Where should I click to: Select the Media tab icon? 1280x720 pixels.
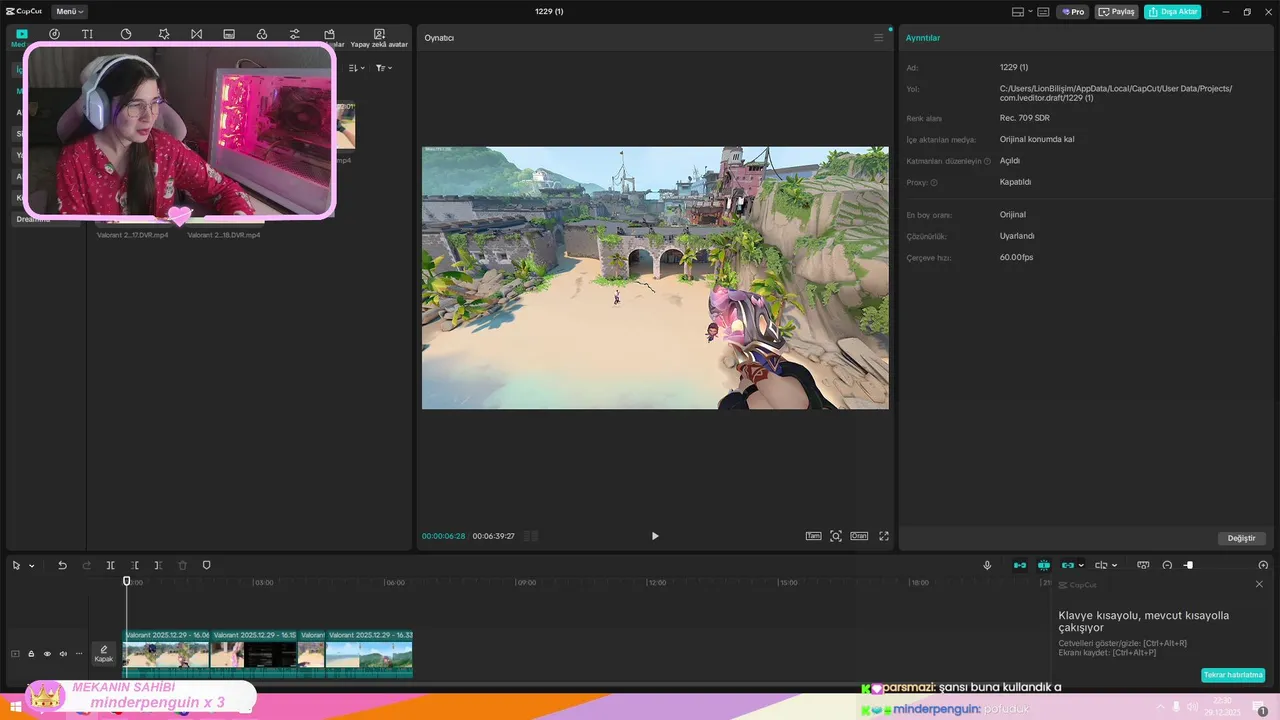21,34
